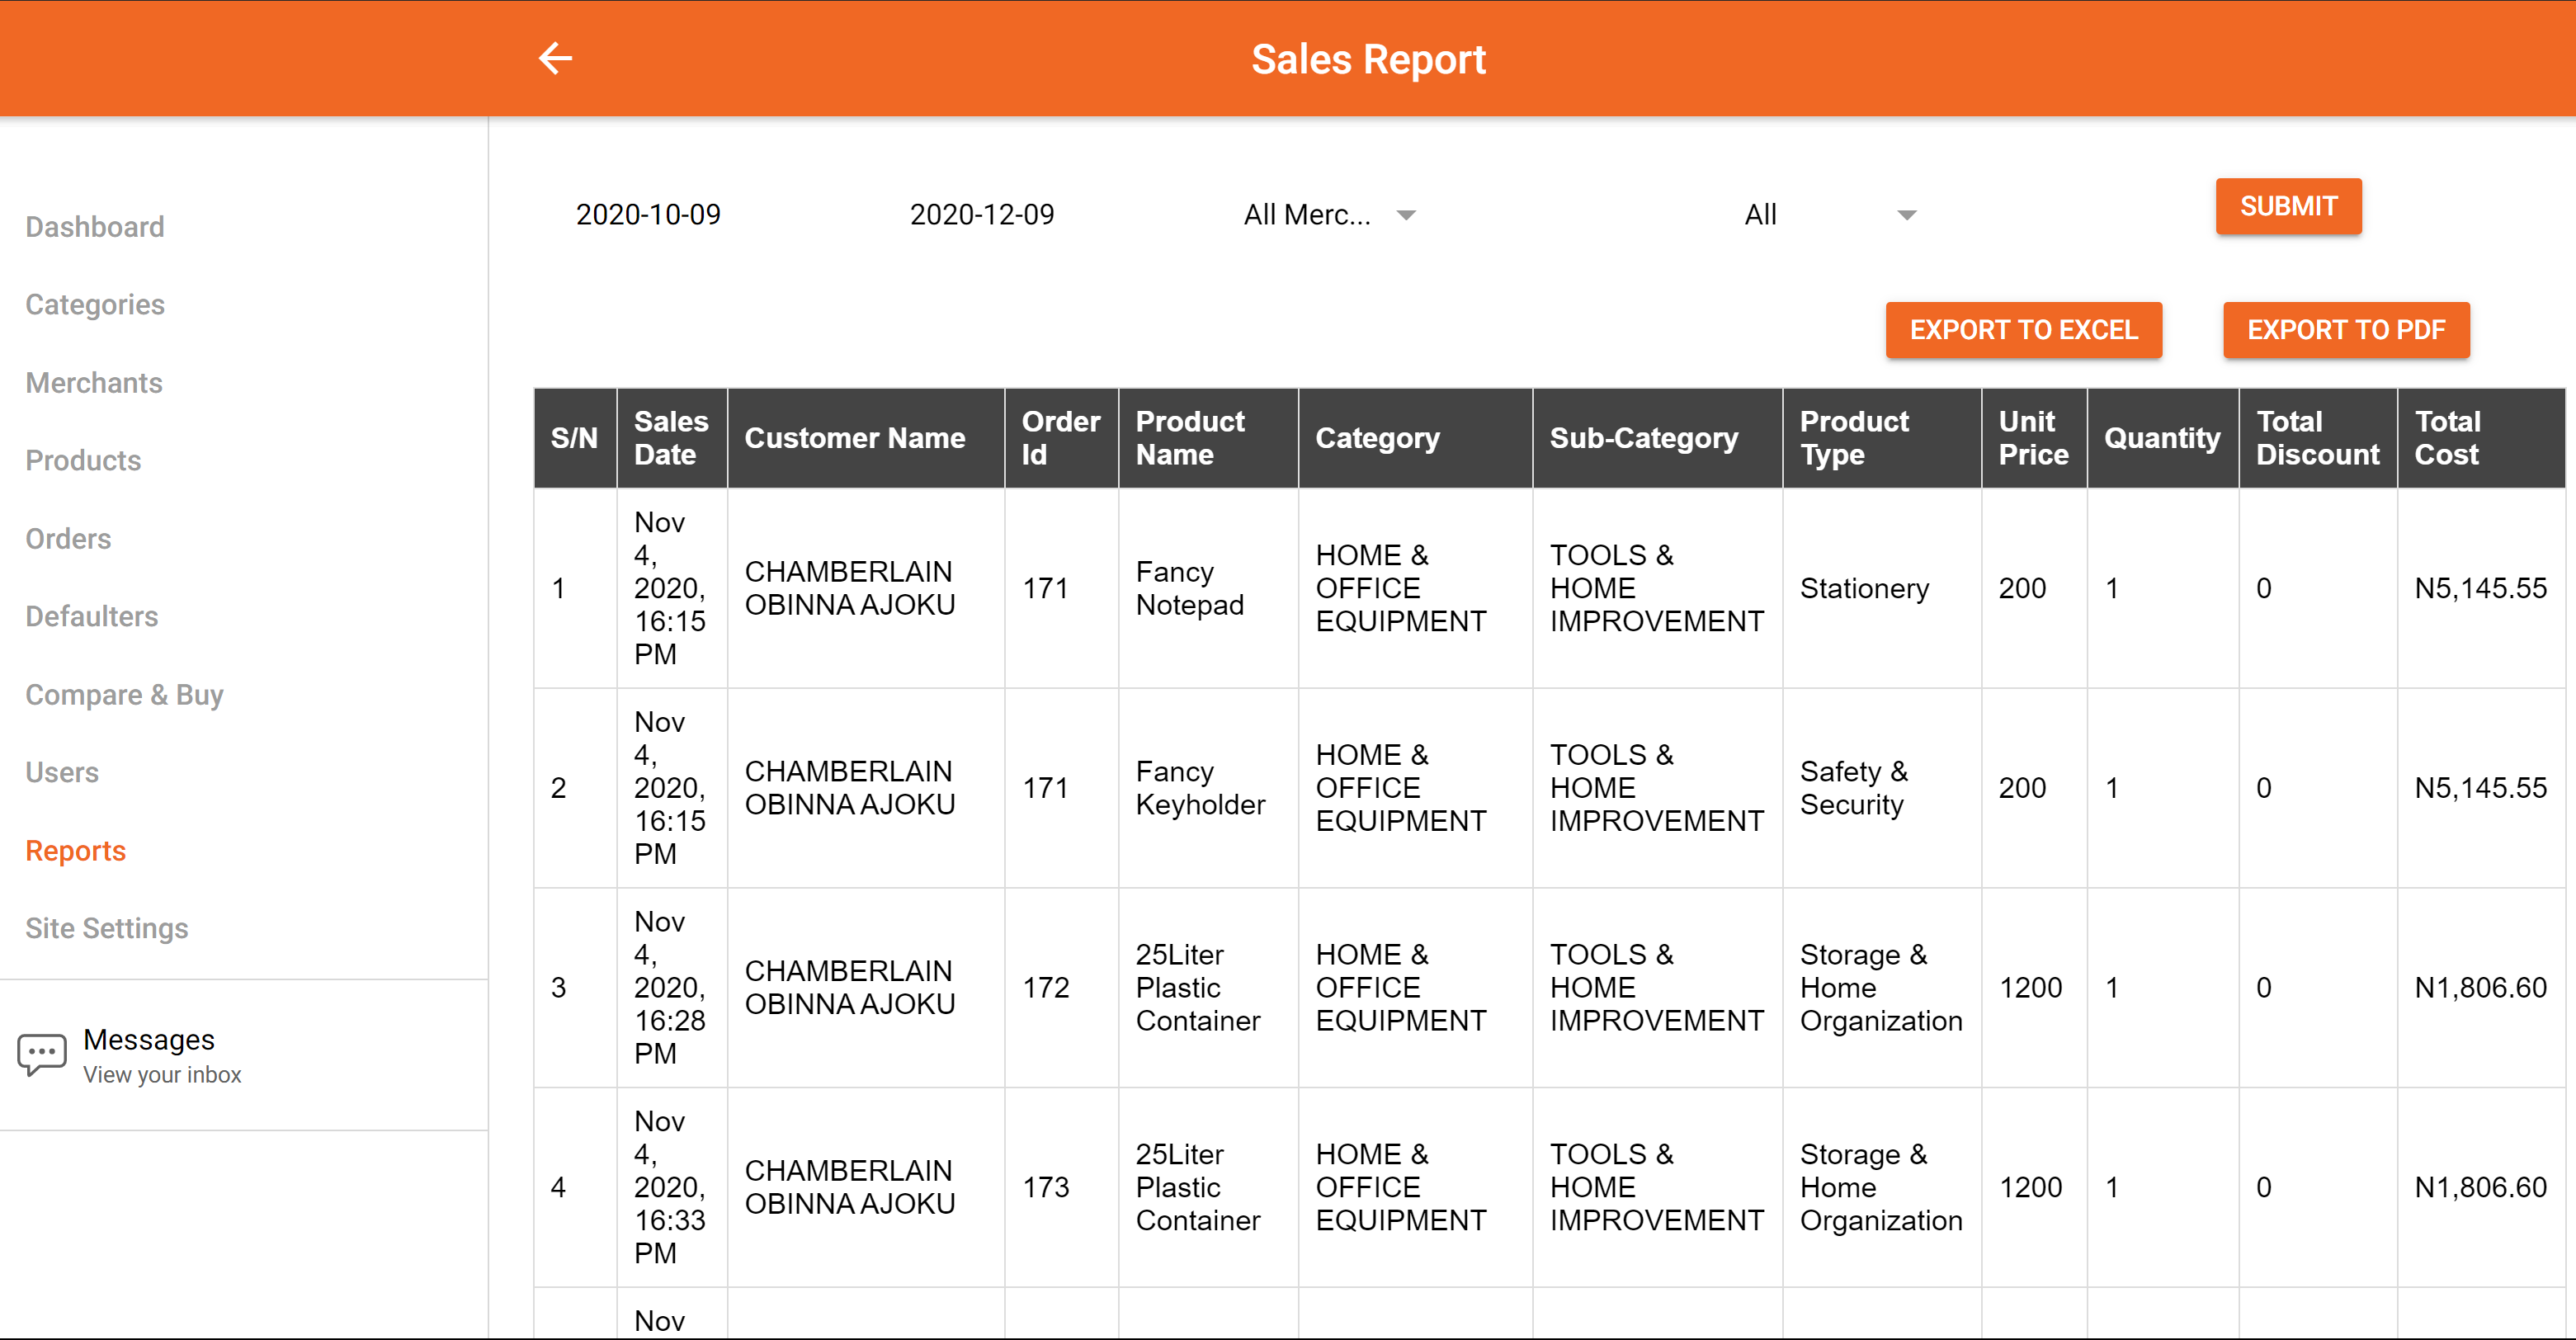Click sales date Nov 4, 2020, 16:28 PM
This screenshot has width=2576, height=1340.
(671, 988)
